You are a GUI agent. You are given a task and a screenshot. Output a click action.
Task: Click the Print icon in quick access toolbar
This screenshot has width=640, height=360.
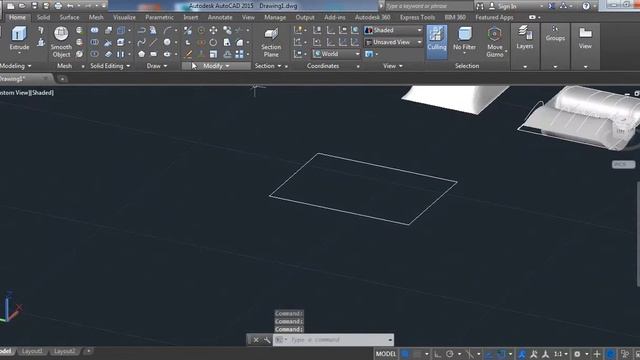point(58,6)
